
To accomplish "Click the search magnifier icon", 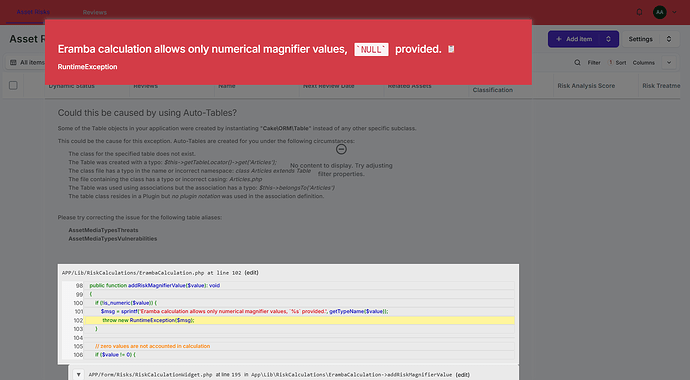I will tap(577, 63).
